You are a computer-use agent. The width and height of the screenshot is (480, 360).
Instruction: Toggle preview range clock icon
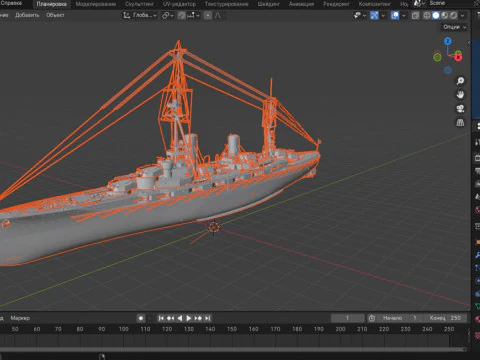372,318
